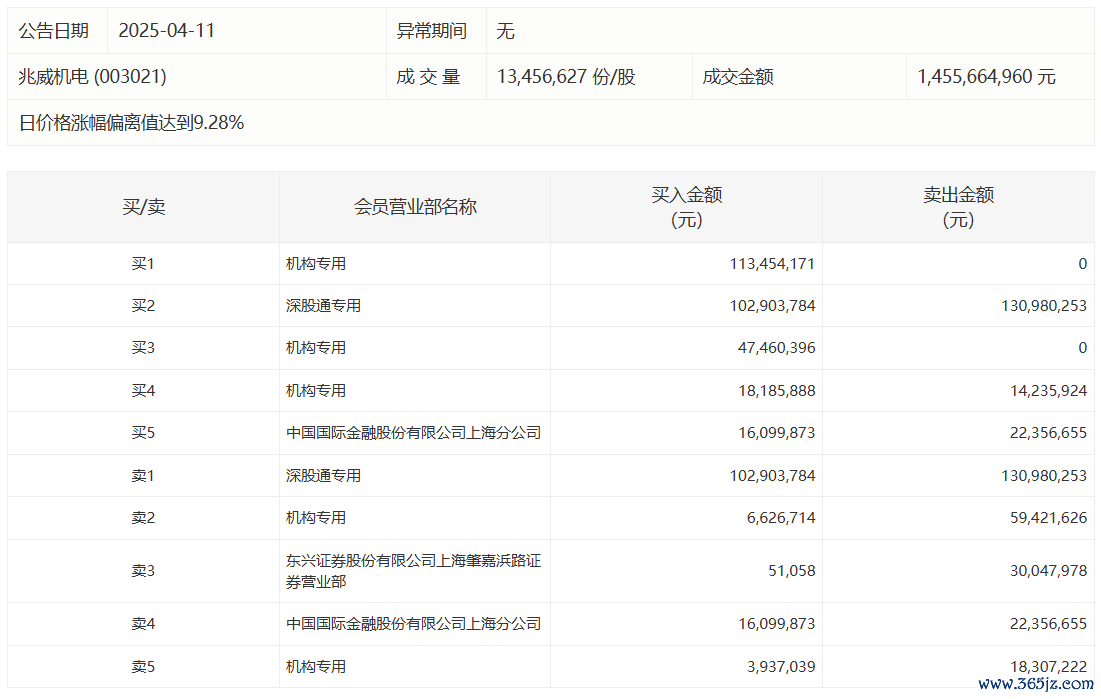Select buy amount 113,454,171
Viewport: 1101px width, 699px height.
point(772,263)
